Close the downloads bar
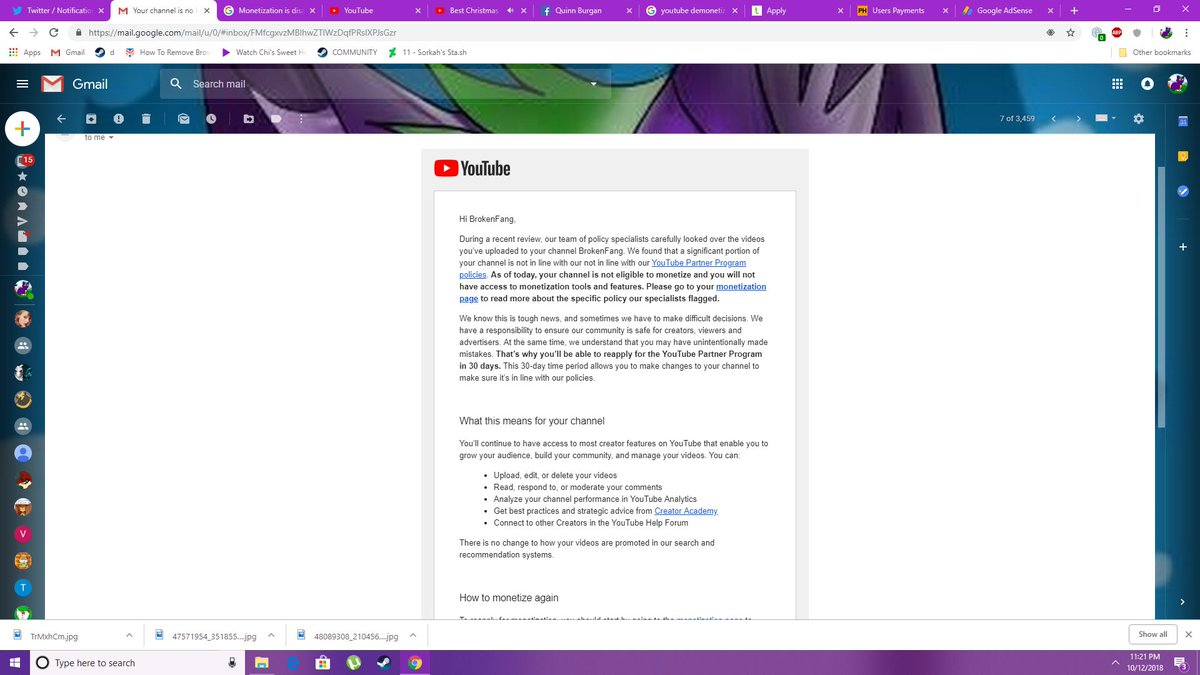The height and width of the screenshot is (675, 1200). (1187, 634)
